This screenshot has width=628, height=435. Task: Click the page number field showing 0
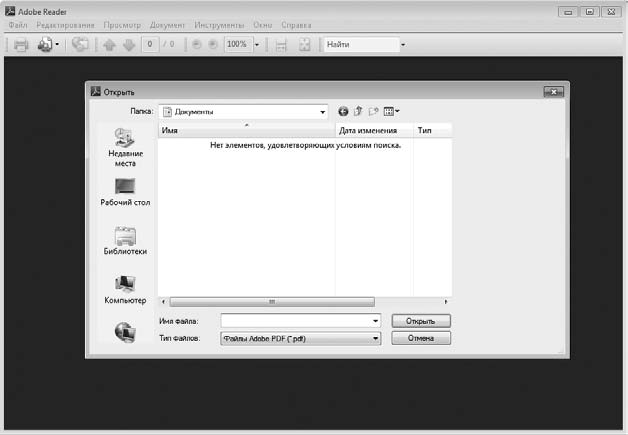tap(150, 44)
